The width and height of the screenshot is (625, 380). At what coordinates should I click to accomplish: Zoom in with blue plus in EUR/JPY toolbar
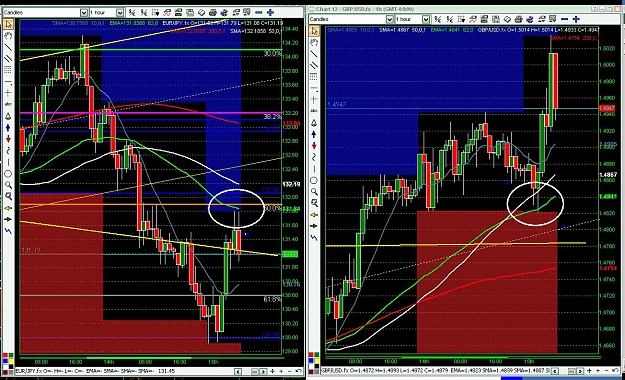[x=270, y=13]
